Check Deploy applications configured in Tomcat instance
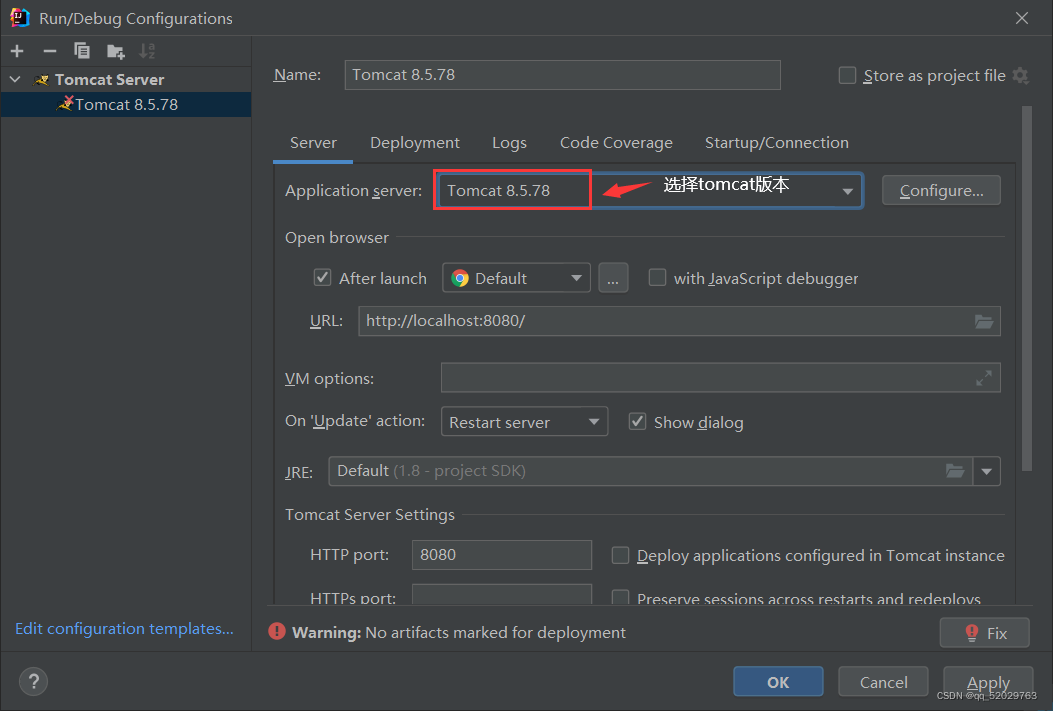Image resolution: width=1053 pixels, height=711 pixels. (621, 555)
